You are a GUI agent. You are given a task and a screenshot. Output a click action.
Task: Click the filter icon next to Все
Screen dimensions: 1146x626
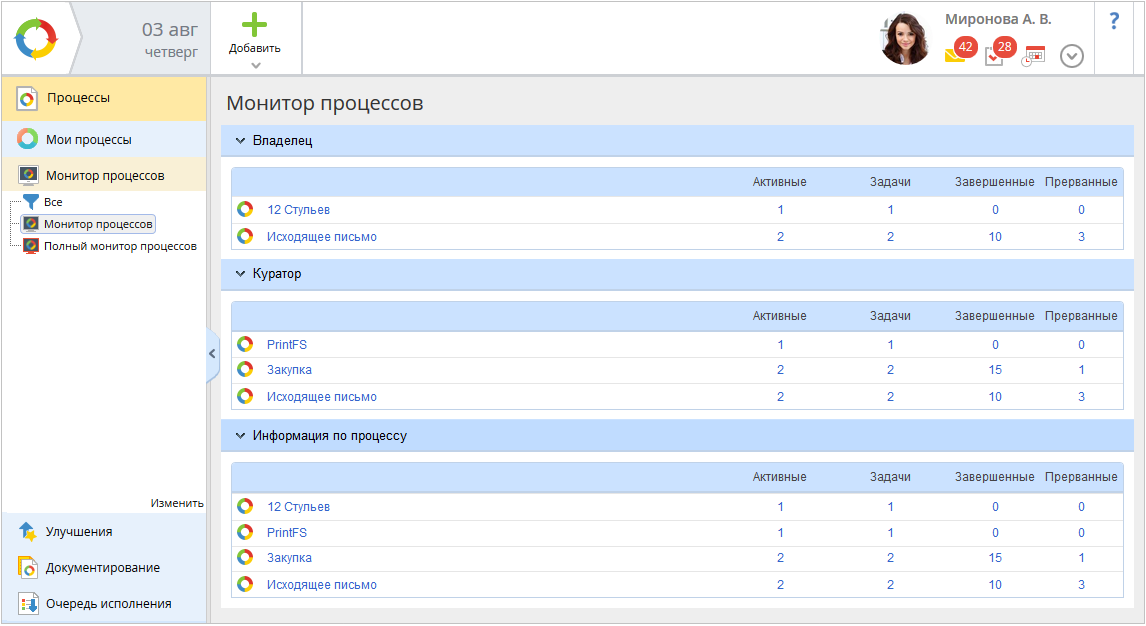click(31, 202)
